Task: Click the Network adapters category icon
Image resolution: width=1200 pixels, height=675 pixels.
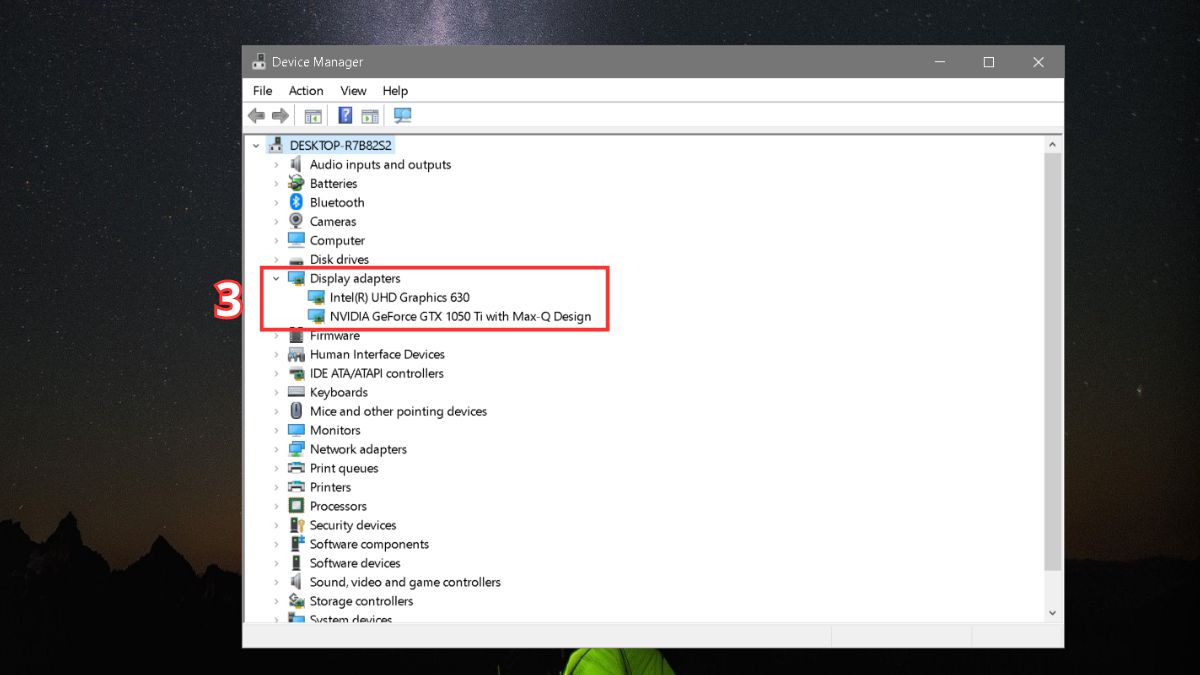Action: click(x=296, y=449)
